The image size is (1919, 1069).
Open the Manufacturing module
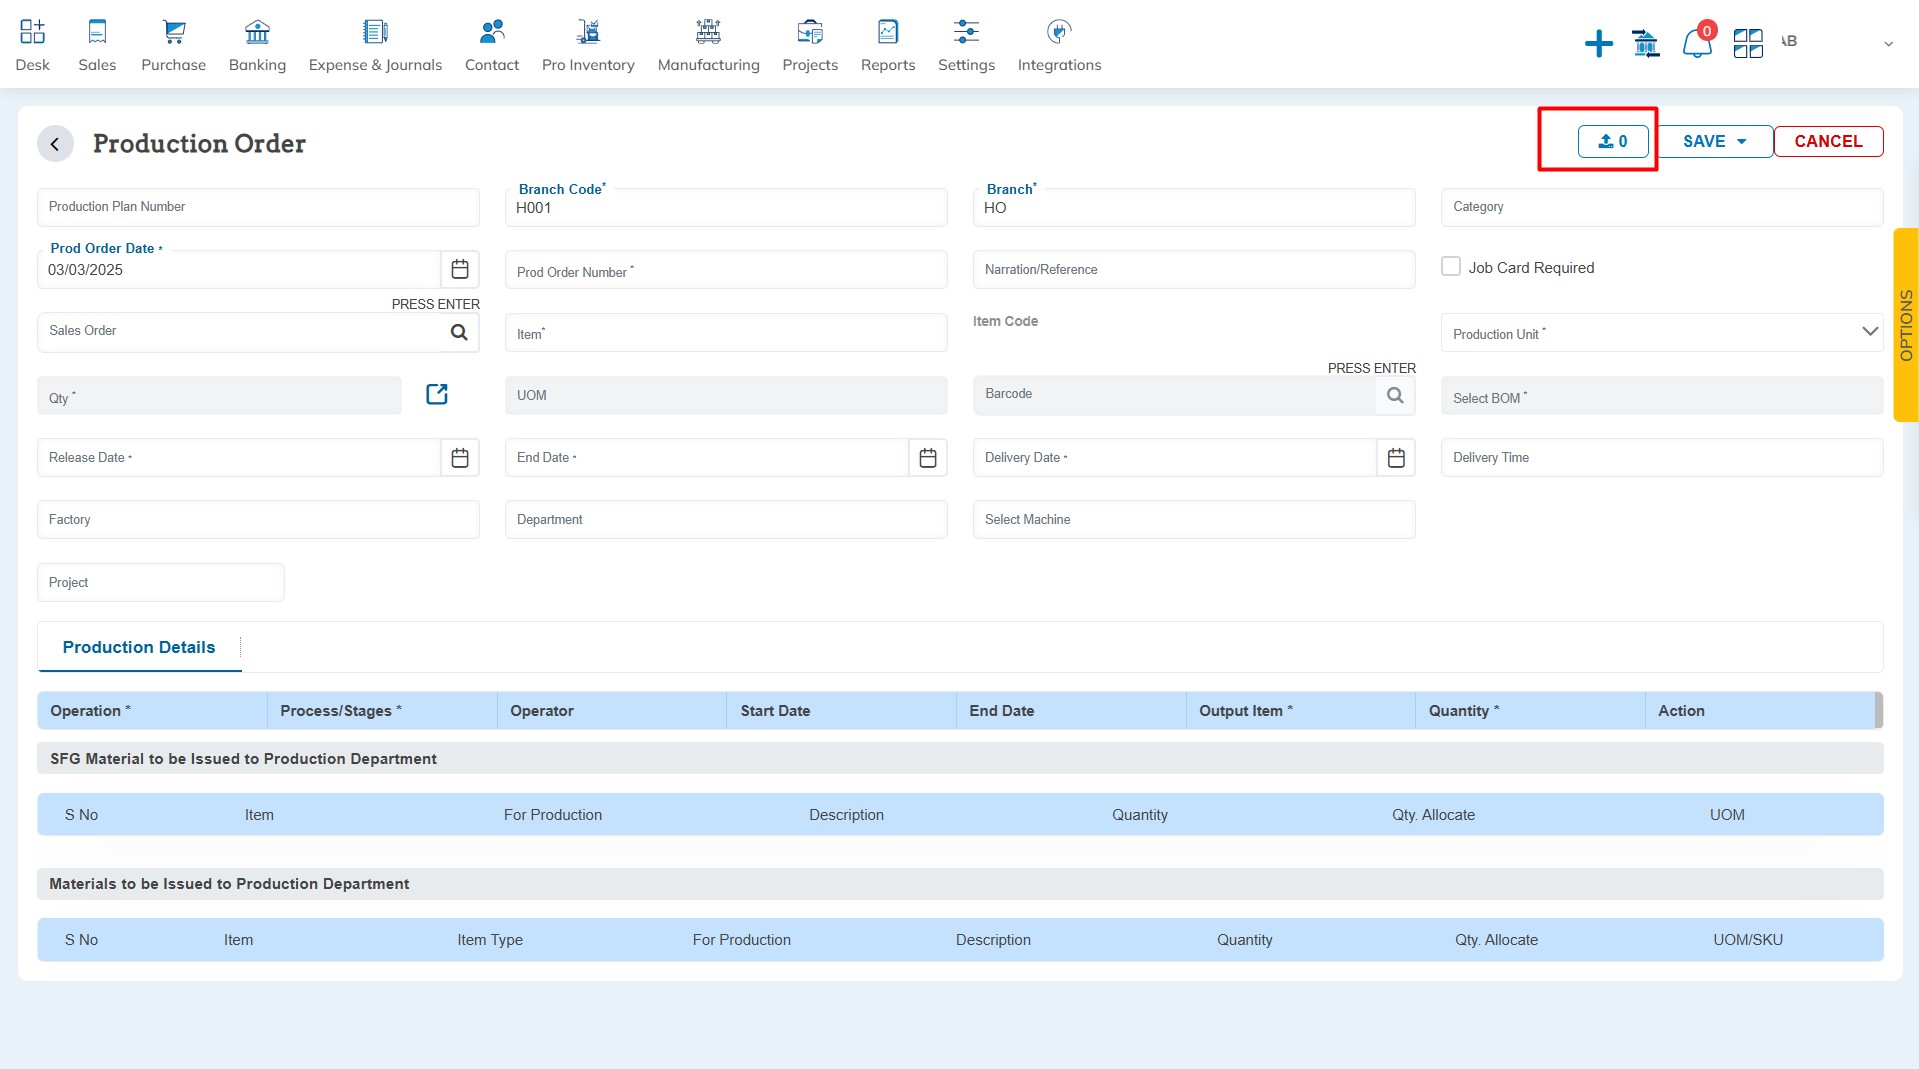(708, 45)
